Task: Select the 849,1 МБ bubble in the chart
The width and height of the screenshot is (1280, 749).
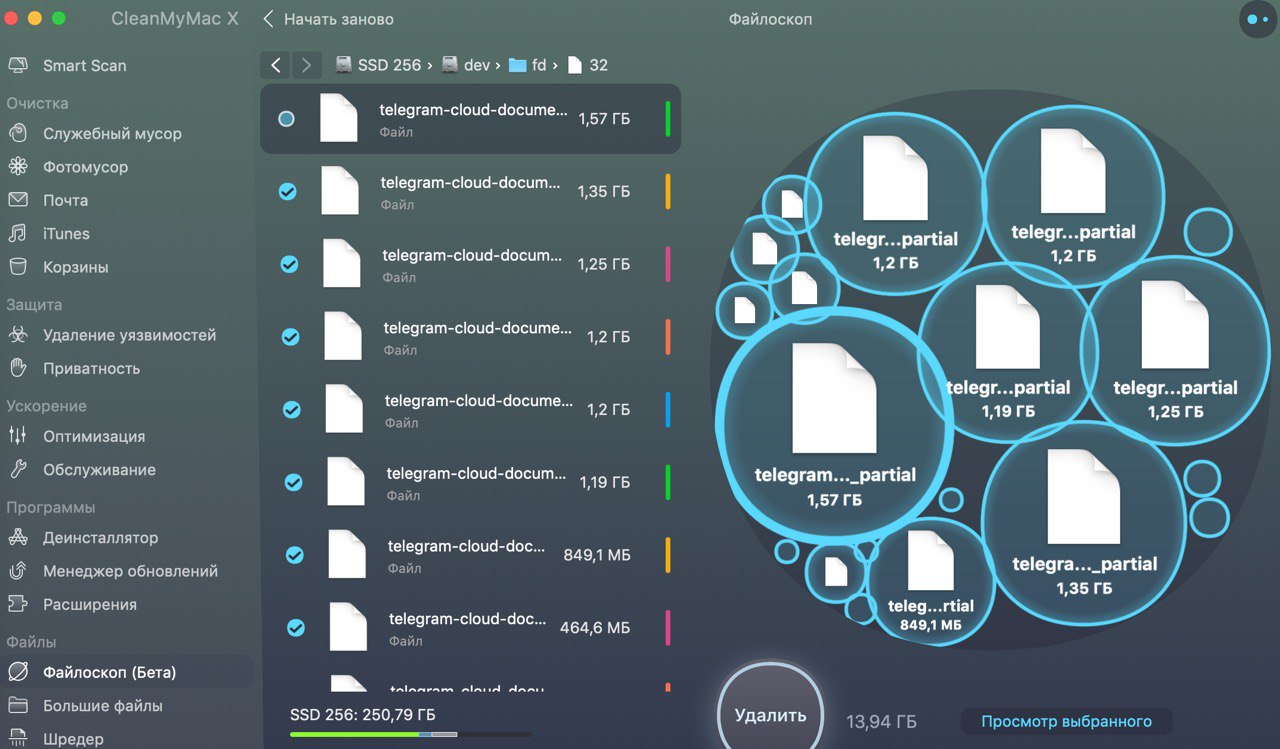Action: point(930,581)
